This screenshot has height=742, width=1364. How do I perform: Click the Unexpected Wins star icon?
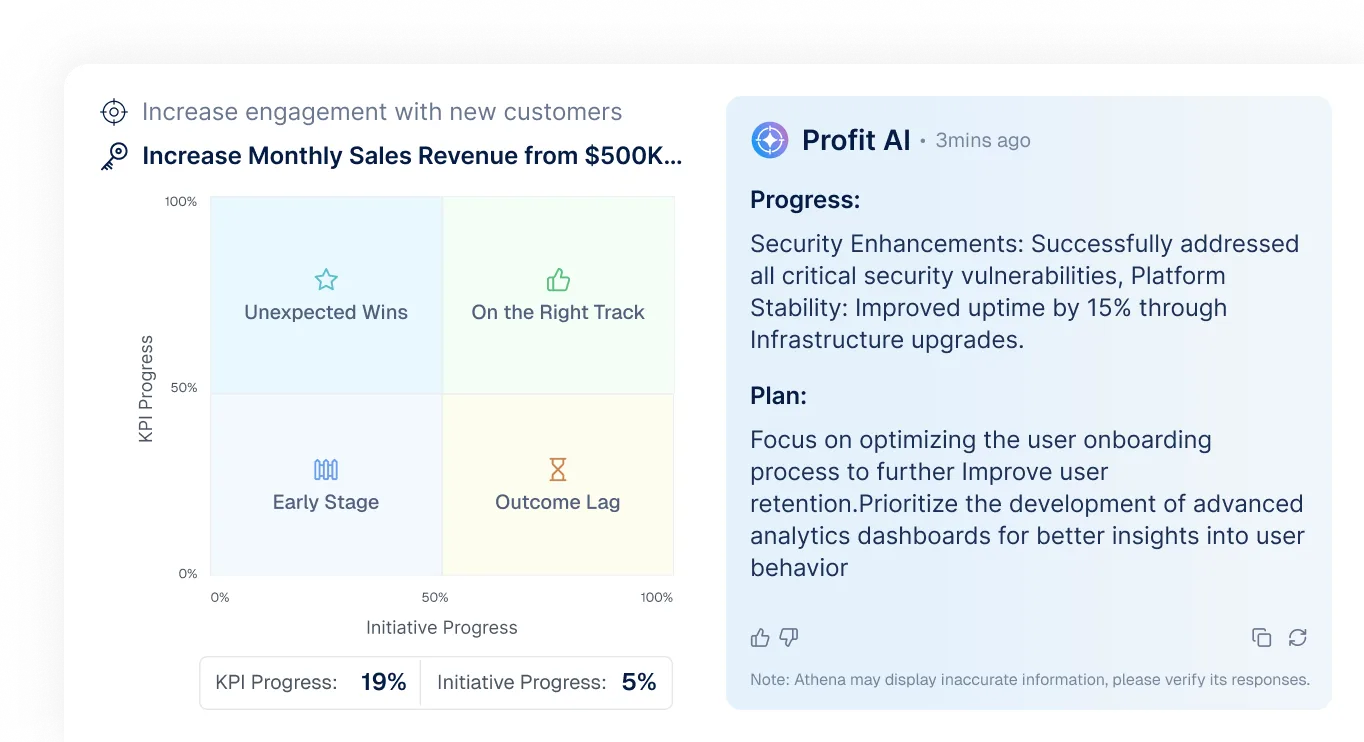[x=326, y=280]
